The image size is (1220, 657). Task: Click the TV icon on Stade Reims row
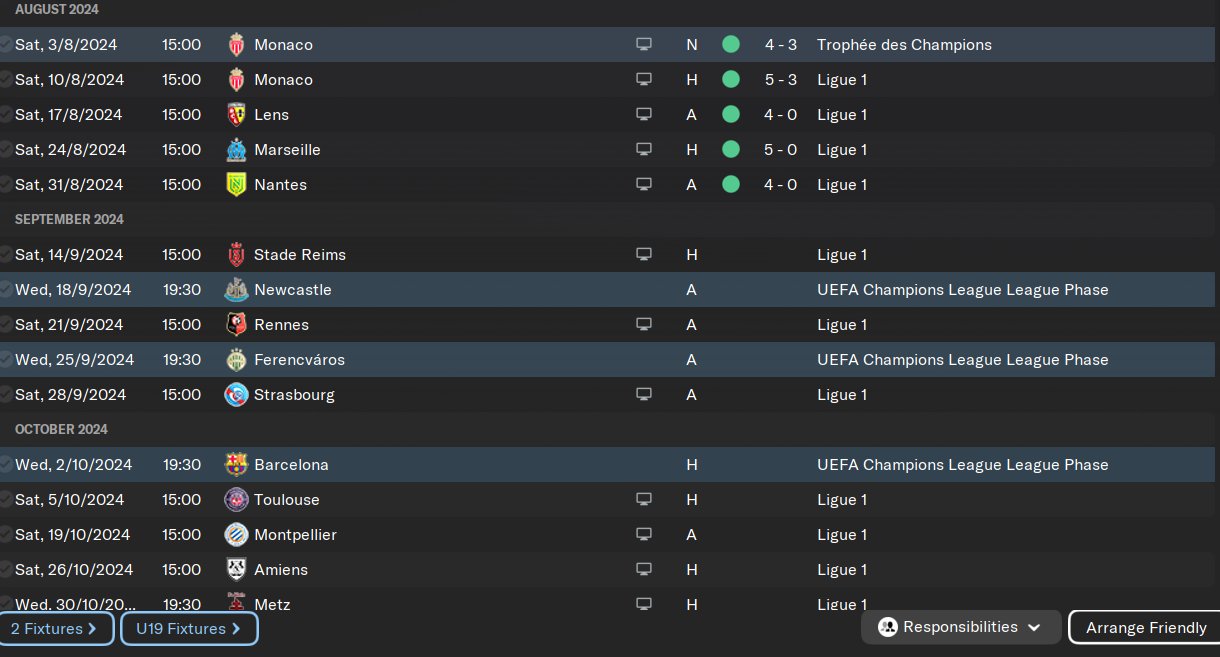(644, 255)
